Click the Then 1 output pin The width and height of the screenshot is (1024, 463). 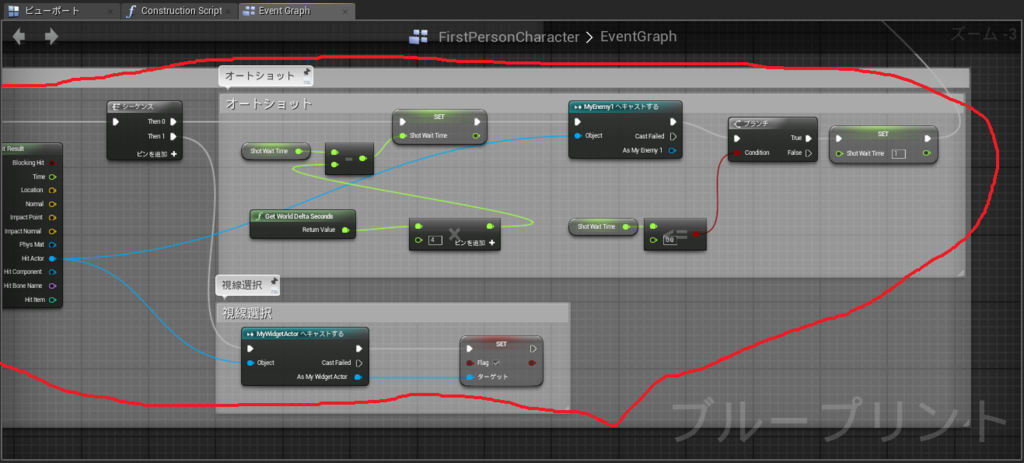(174, 136)
